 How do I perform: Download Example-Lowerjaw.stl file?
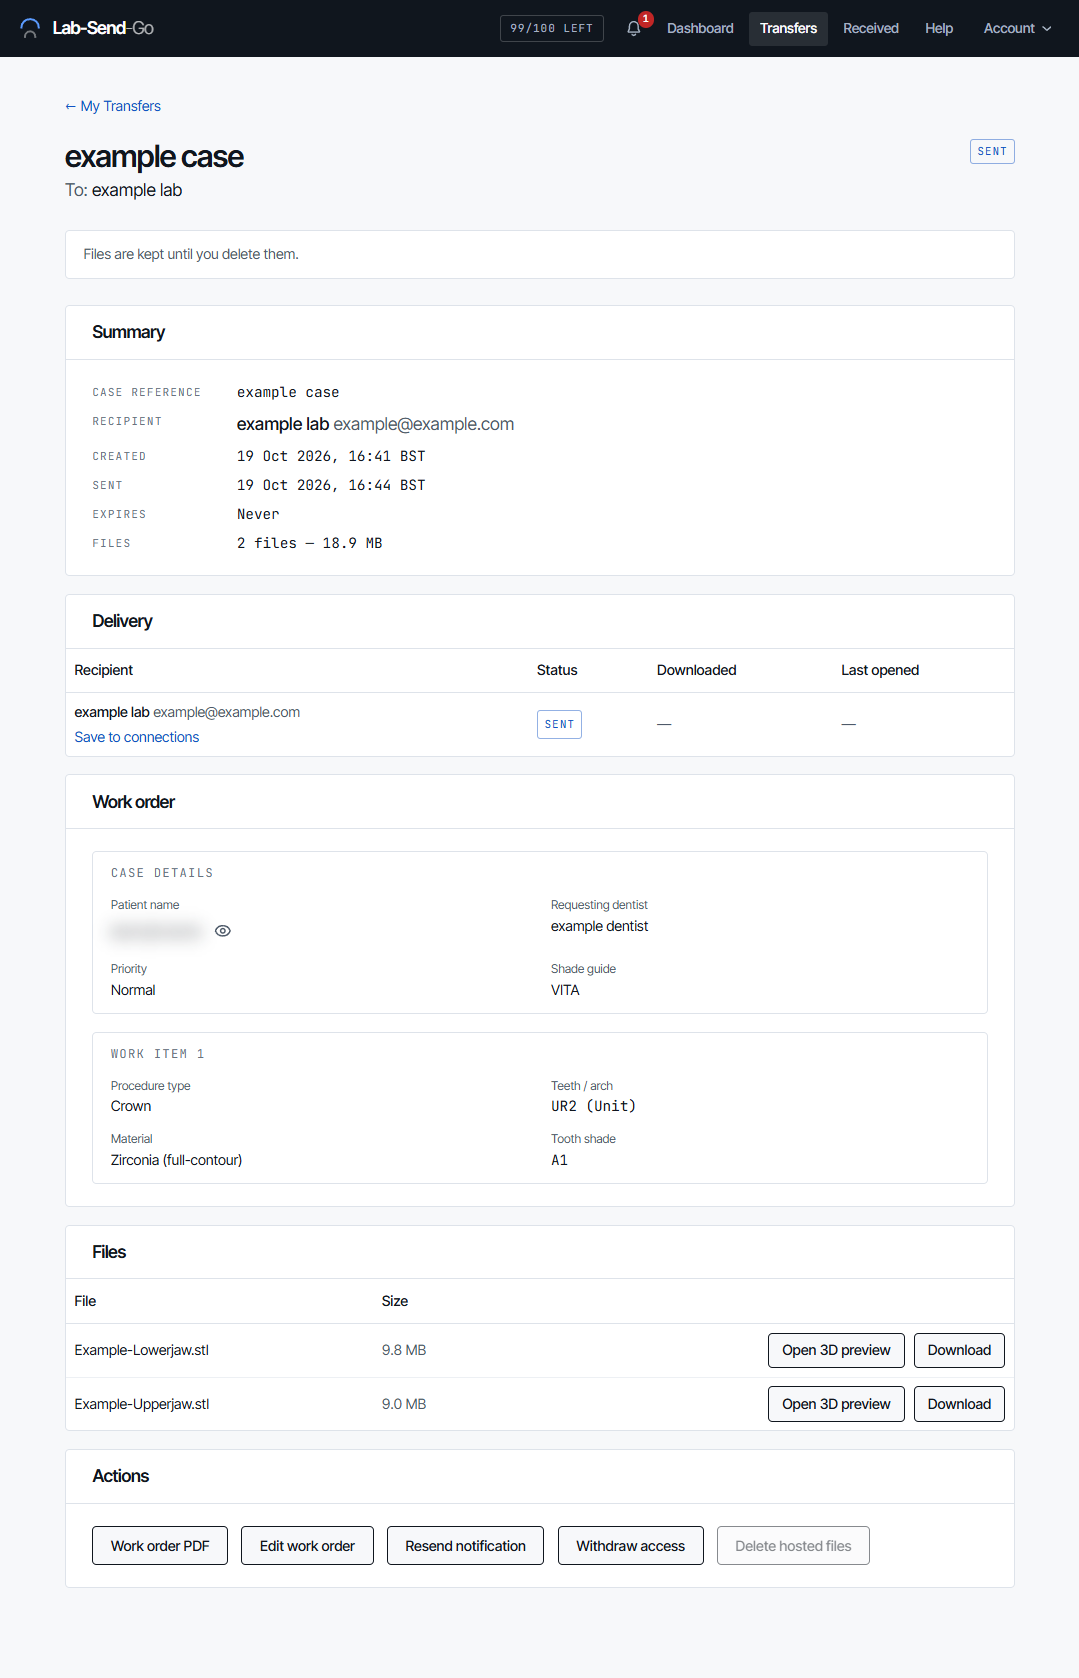(959, 1350)
